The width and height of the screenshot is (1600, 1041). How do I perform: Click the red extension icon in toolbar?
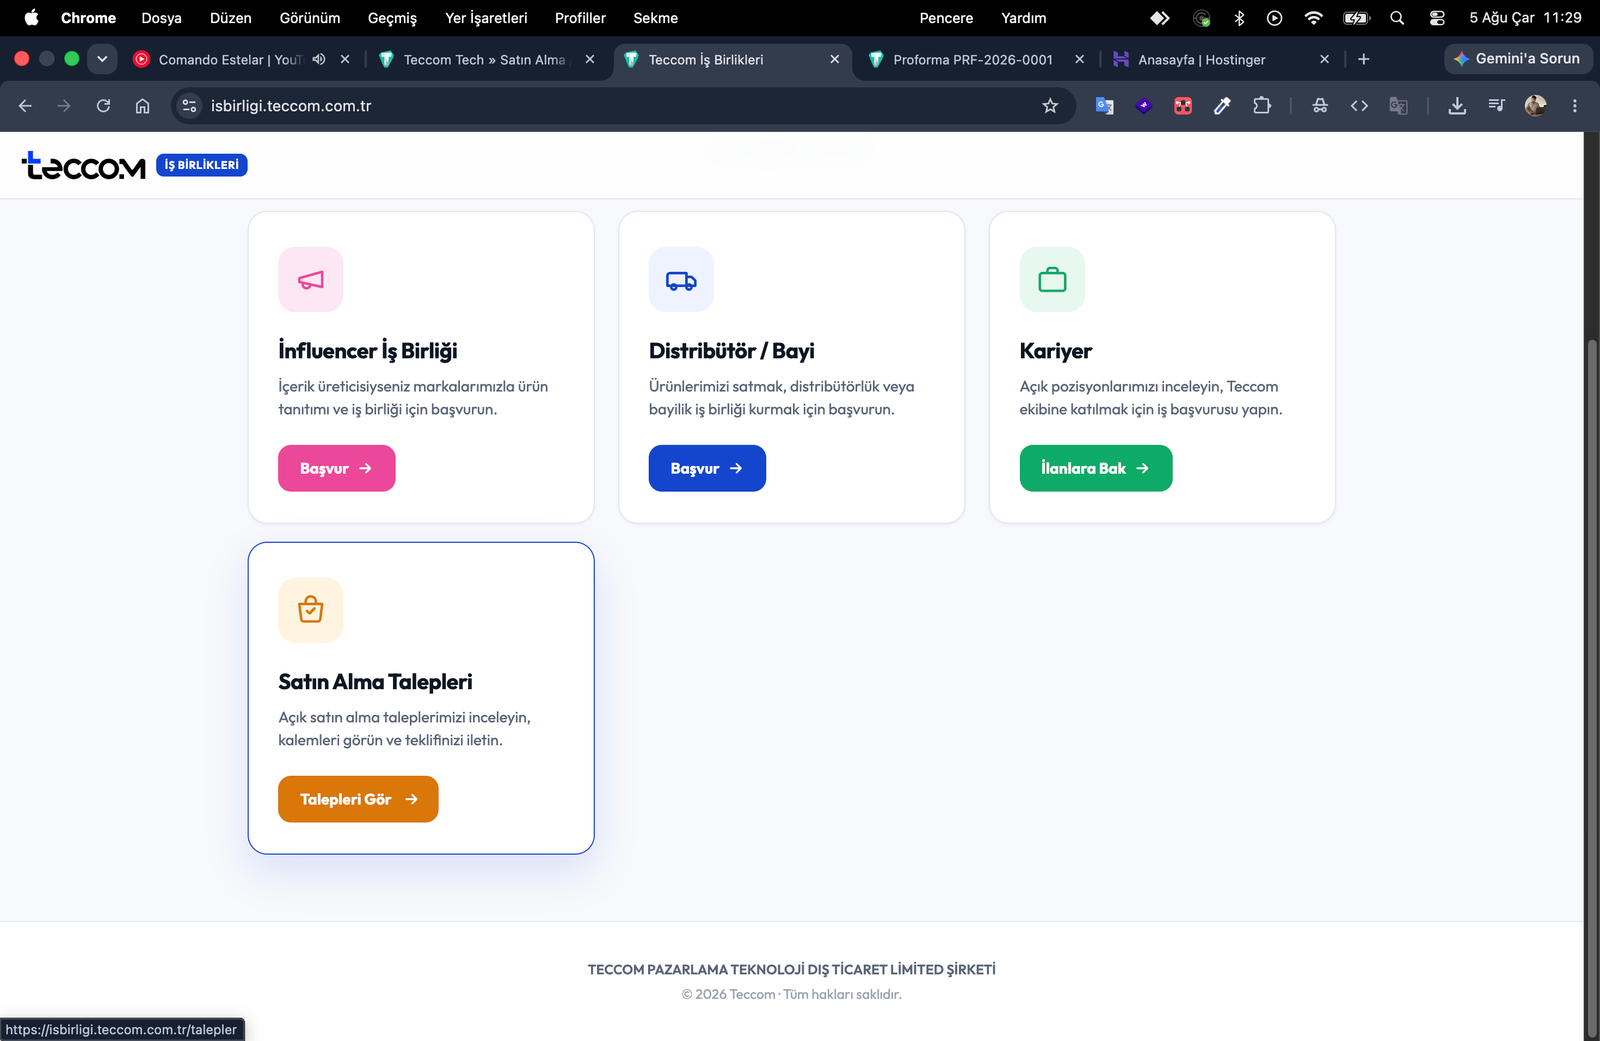point(1183,106)
